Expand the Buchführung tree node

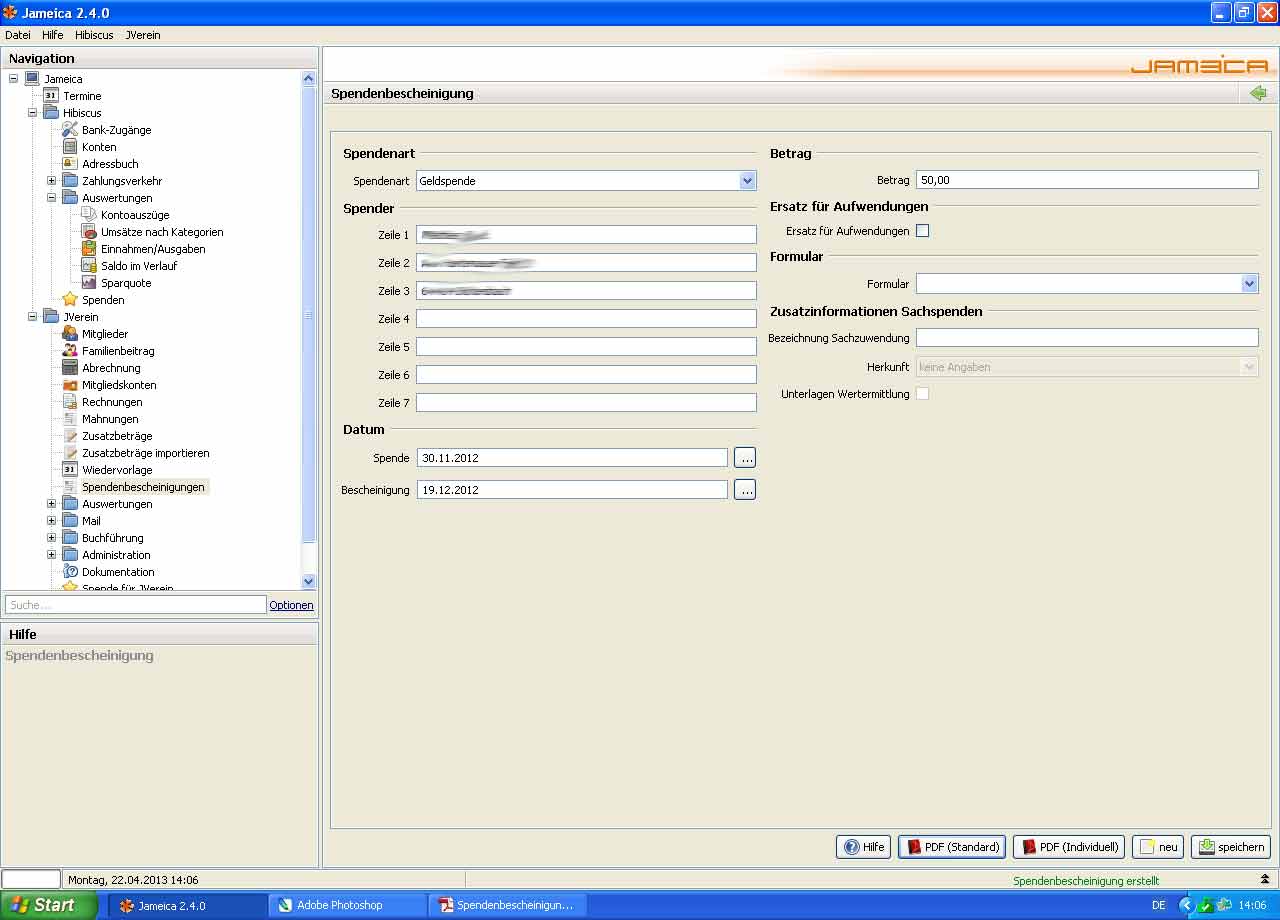pos(51,538)
